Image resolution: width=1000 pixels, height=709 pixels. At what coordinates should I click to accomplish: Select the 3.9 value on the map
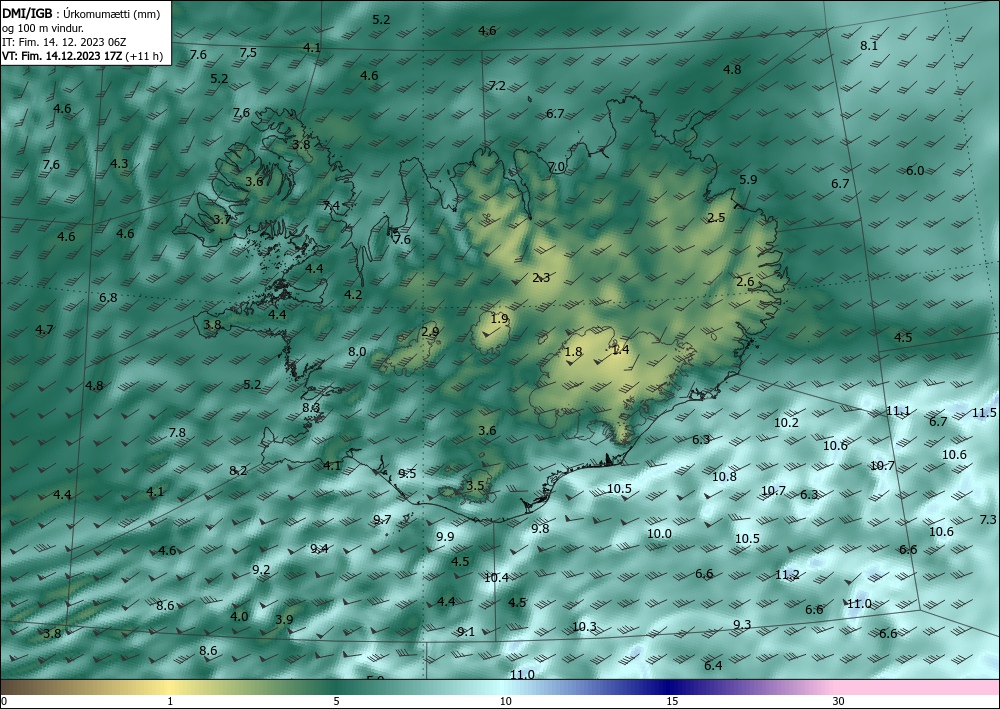284,620
